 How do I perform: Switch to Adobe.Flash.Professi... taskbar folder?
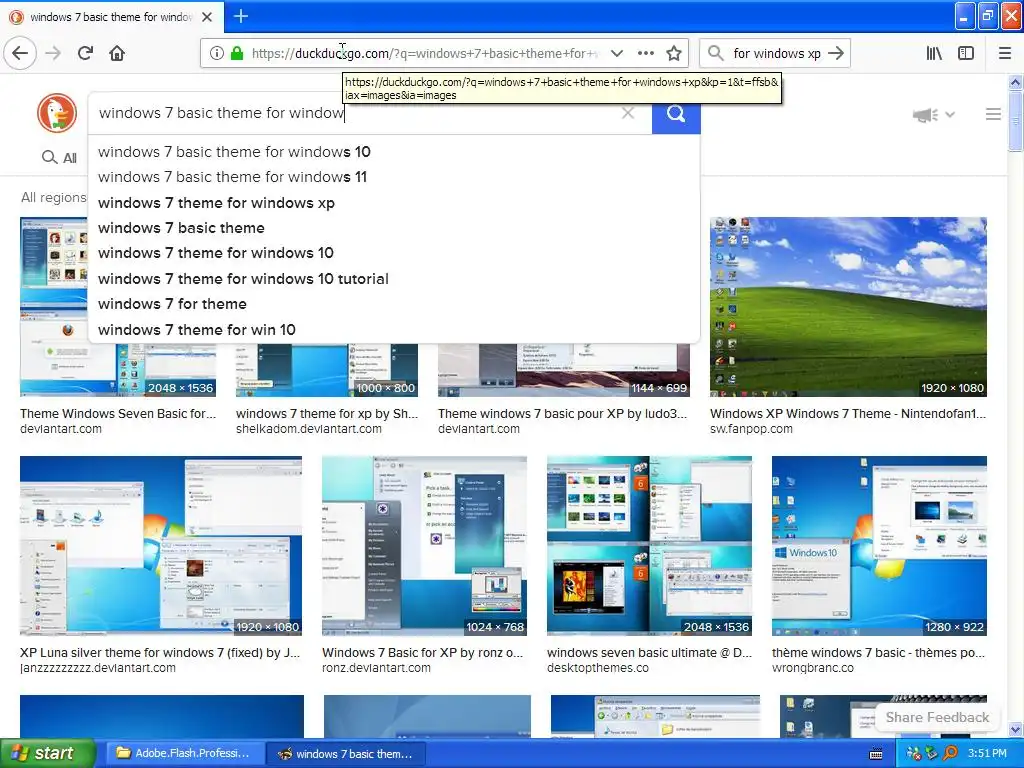point(184,754)
